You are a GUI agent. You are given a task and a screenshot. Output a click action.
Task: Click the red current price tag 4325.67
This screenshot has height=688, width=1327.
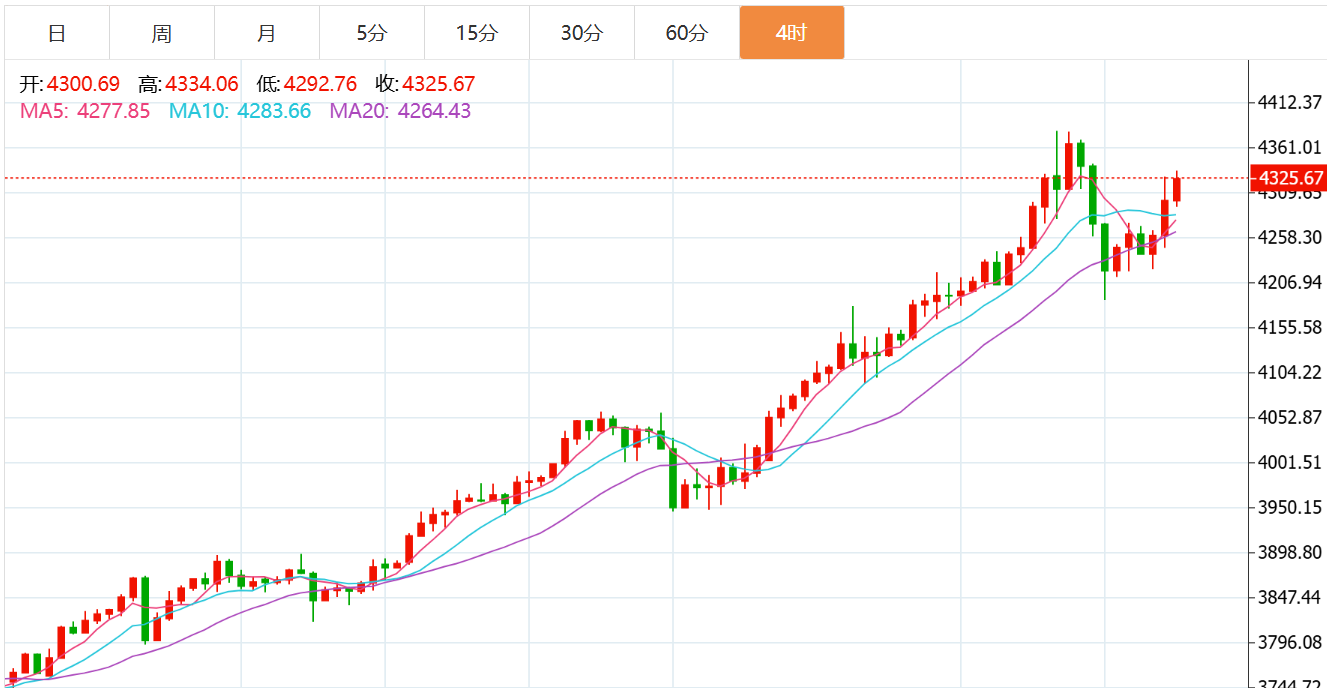tap(1291, 179)
